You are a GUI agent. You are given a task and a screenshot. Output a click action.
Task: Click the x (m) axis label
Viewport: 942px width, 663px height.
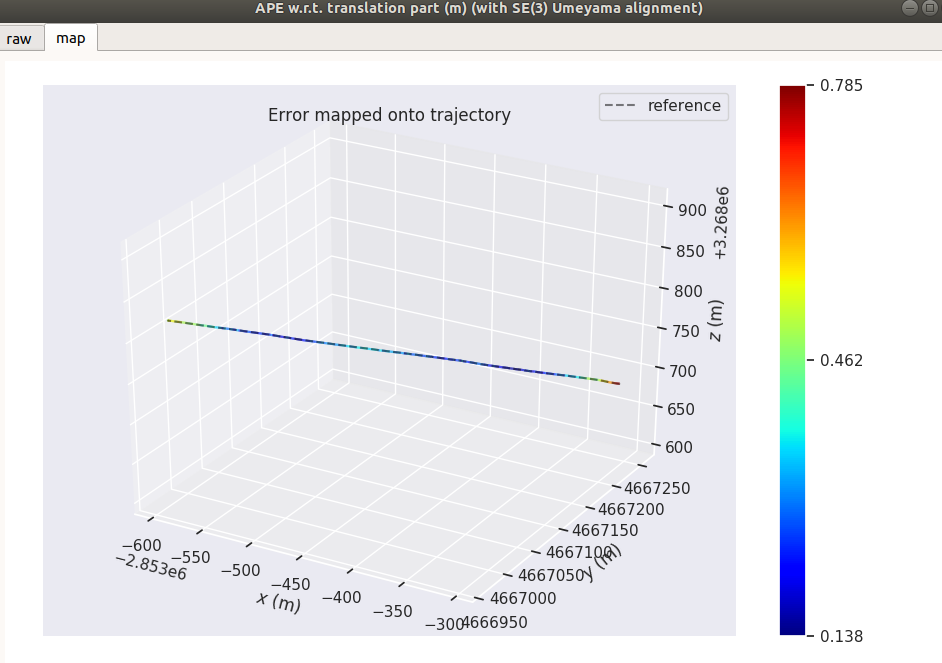click(279, 601)
